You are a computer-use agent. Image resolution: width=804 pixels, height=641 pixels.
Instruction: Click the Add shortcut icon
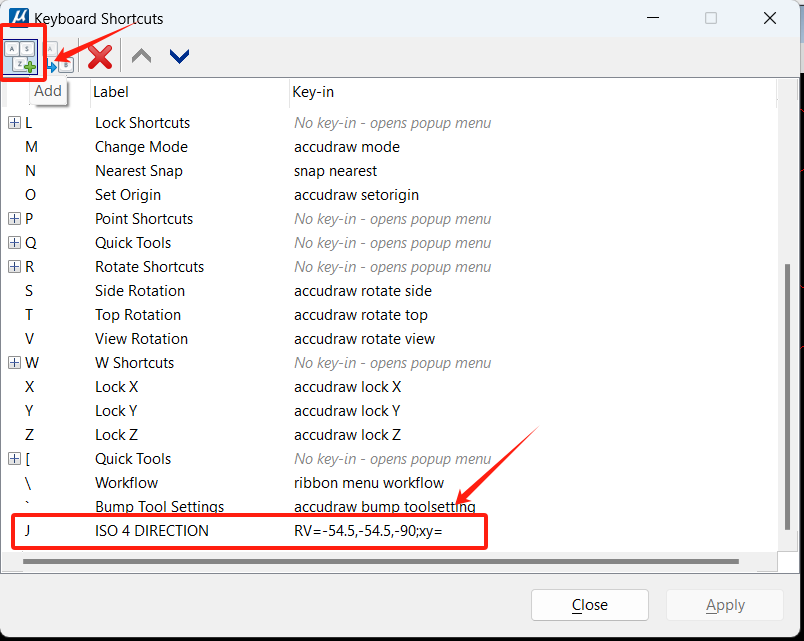[21, 56]
